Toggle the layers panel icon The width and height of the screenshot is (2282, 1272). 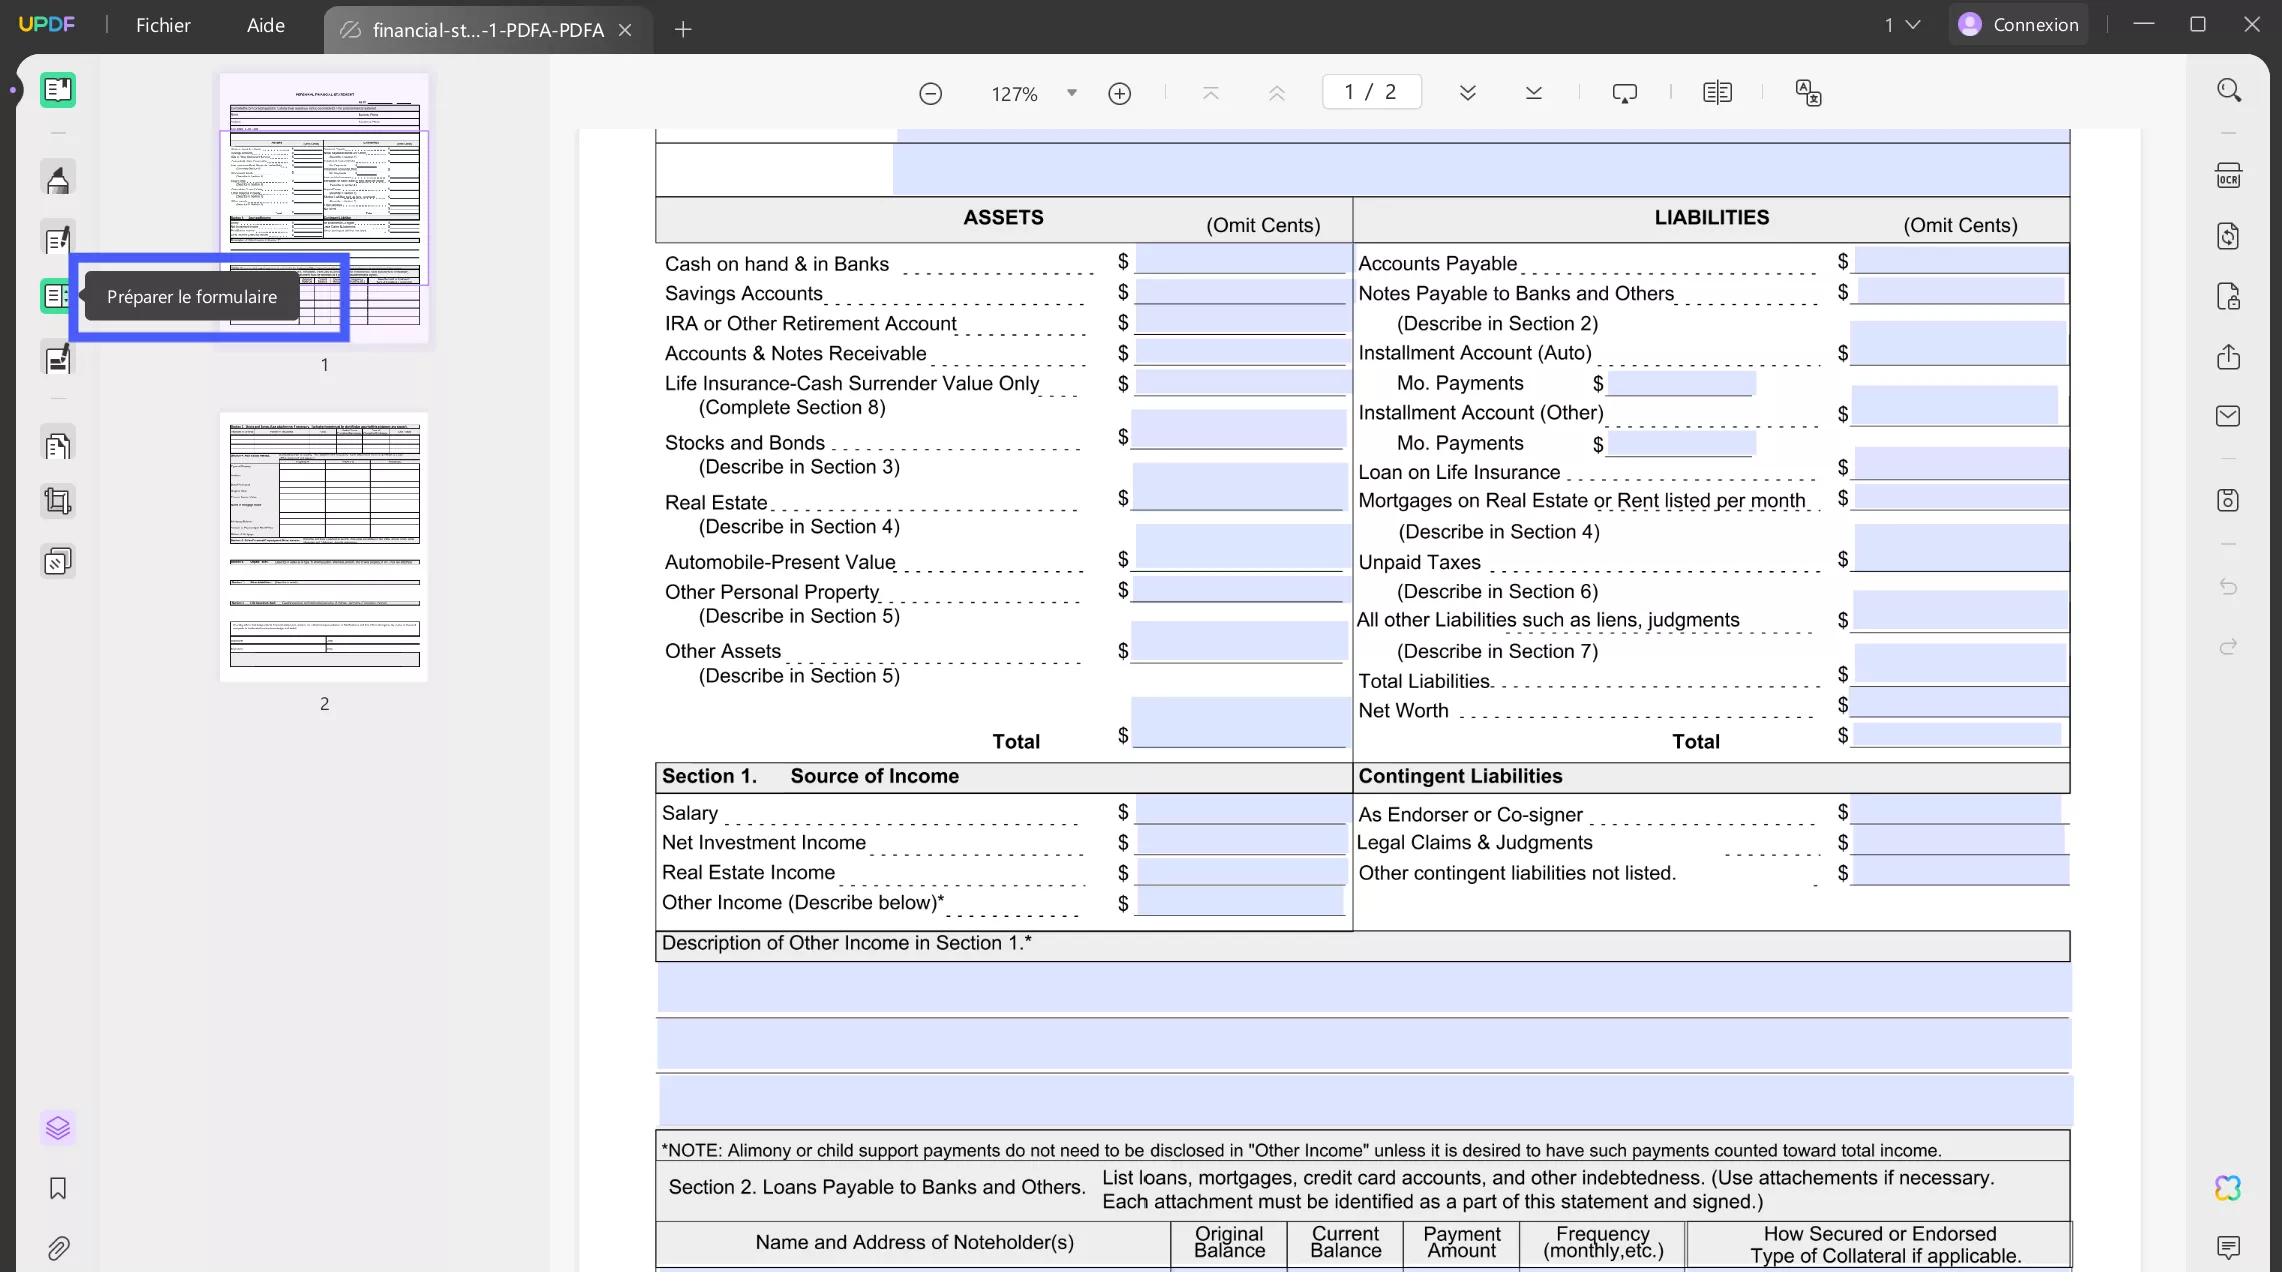(57, 1128)
